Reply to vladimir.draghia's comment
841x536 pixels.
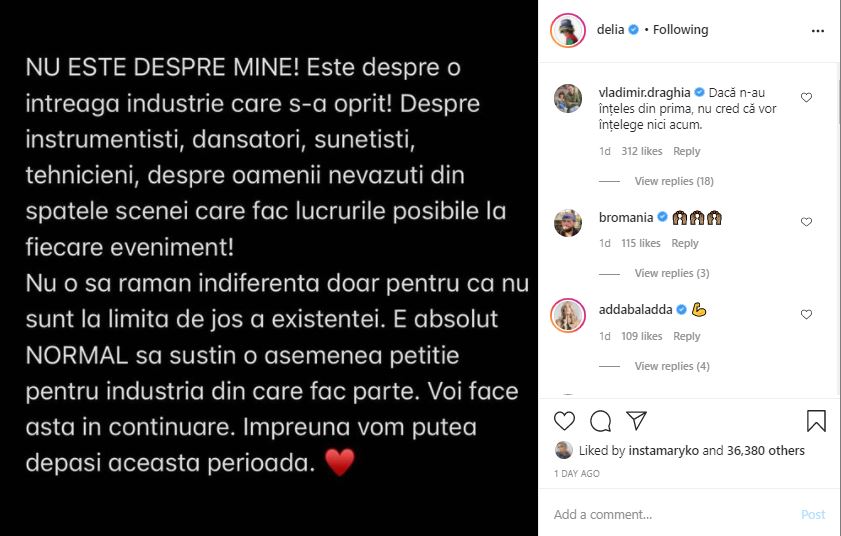pos(686,151)
